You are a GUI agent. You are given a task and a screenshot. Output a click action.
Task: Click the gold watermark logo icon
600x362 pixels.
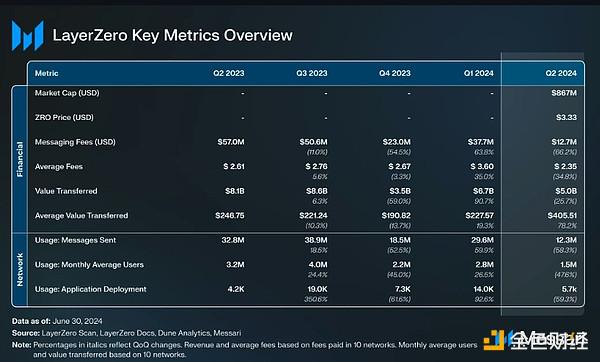(494, 340)
